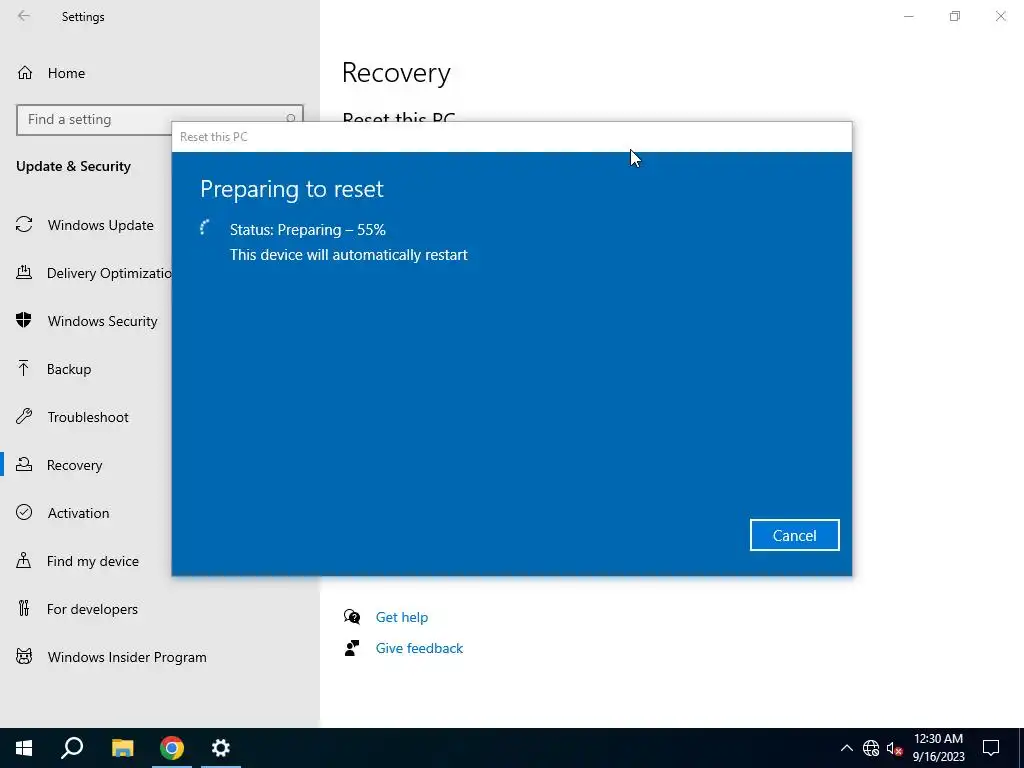This screenshot has width=1024, height=768.
Task: Click the Windows Insider Program cat icon
Action: point(24,656)
